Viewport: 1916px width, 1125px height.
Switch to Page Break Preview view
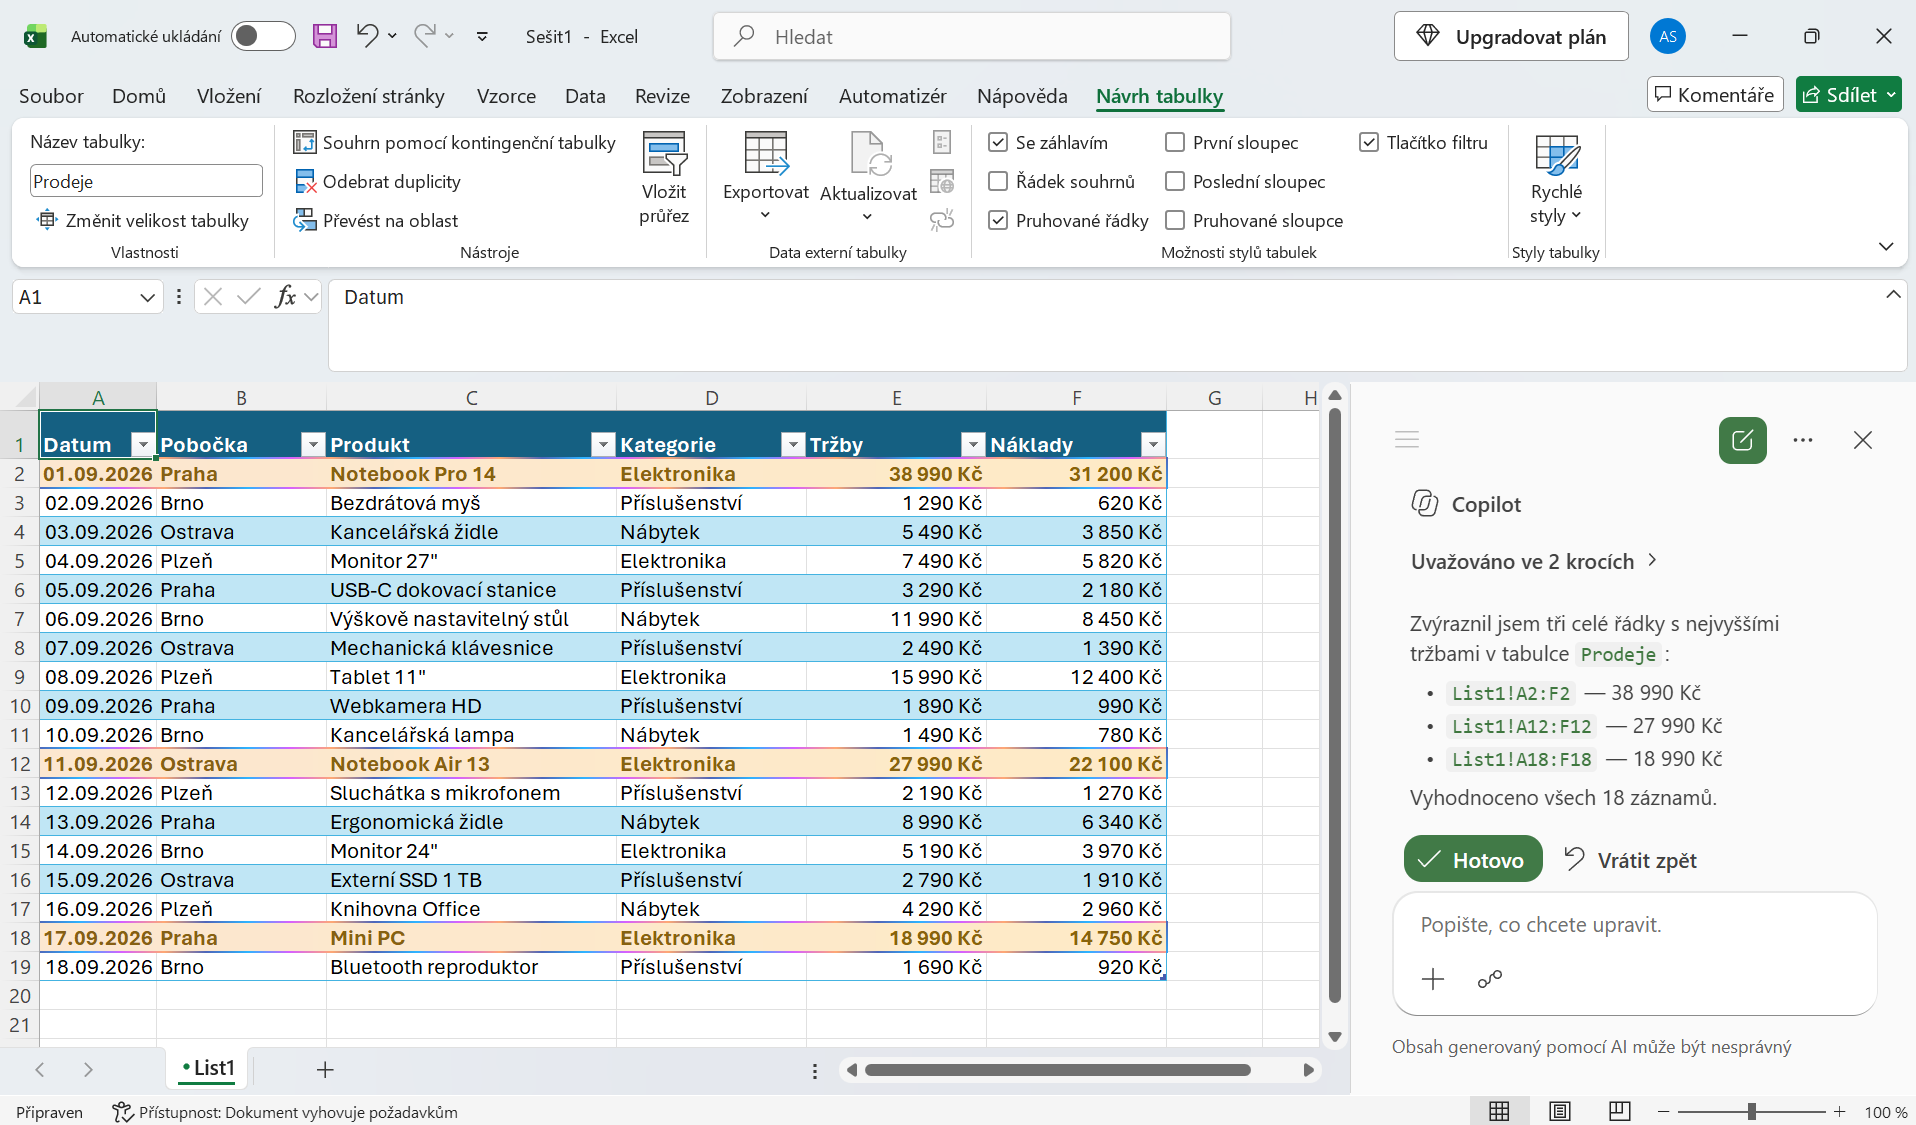[x=1619, y=1111]
